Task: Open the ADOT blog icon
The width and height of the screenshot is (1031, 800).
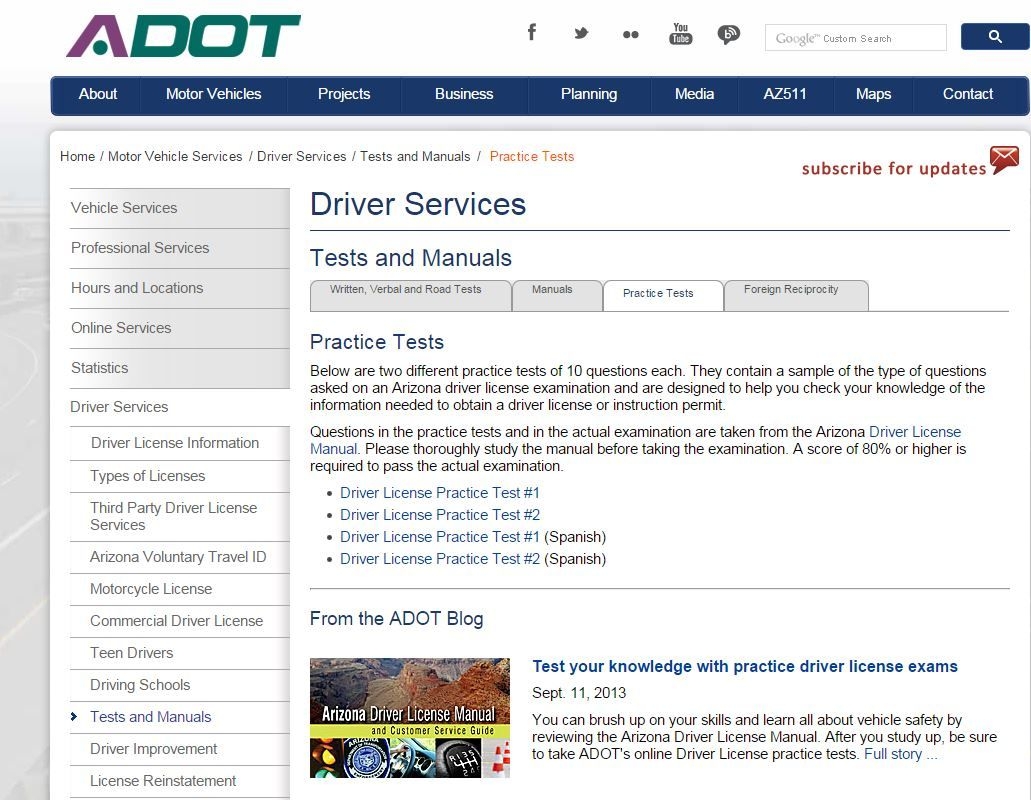Action: pyautogui.click(x=729, y=33)
